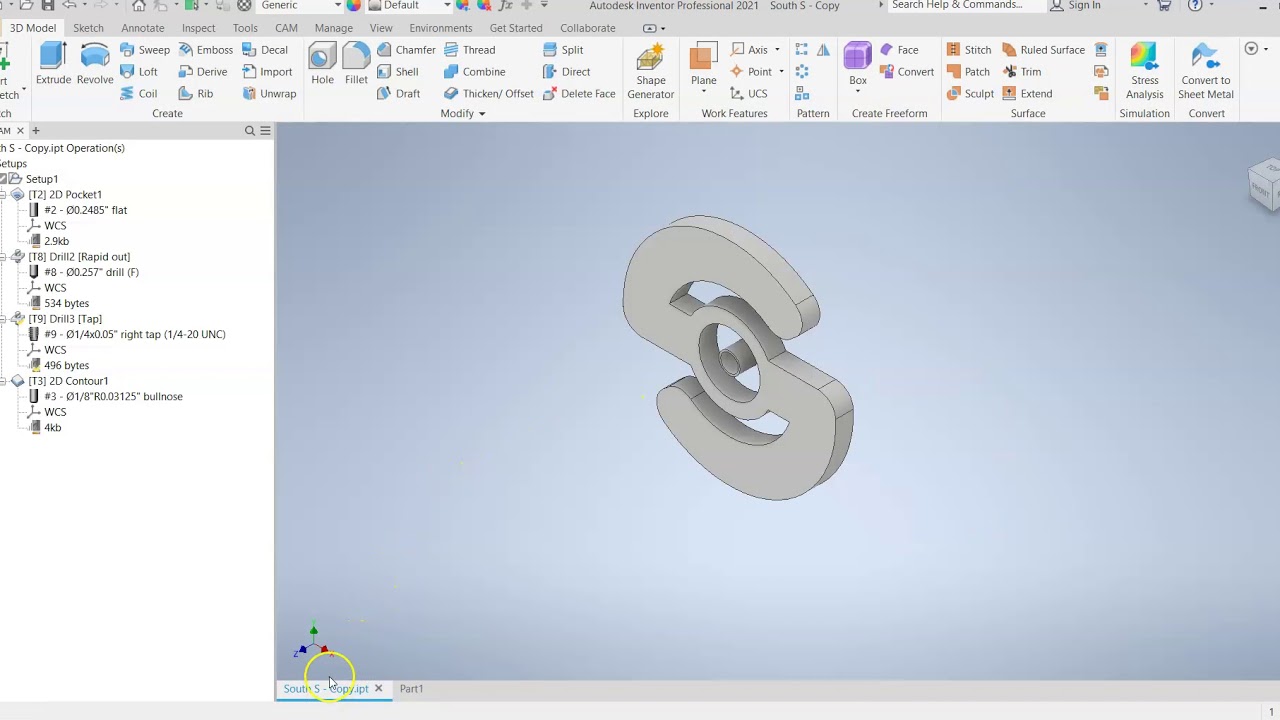This screenshot has width=1280, height=720.
Task: Switch to the Part1 document tab
Action: pos(411,689)
